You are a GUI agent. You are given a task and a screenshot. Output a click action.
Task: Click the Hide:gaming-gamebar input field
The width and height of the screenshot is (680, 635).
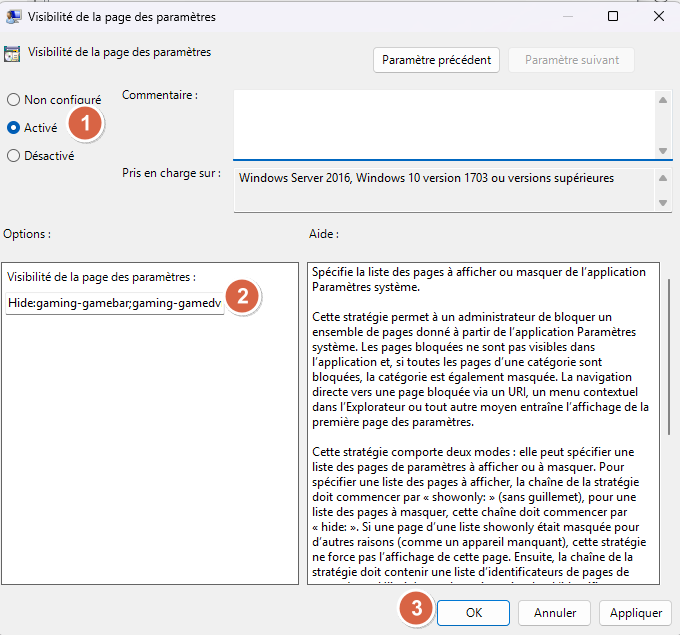115,303
